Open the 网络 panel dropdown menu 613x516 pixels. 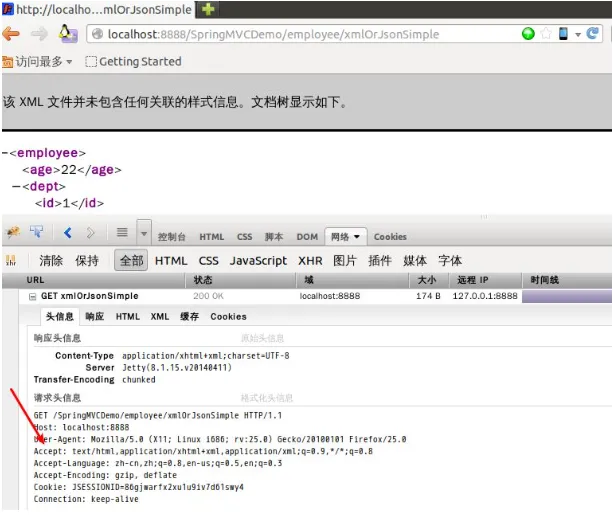coord(346,237)
